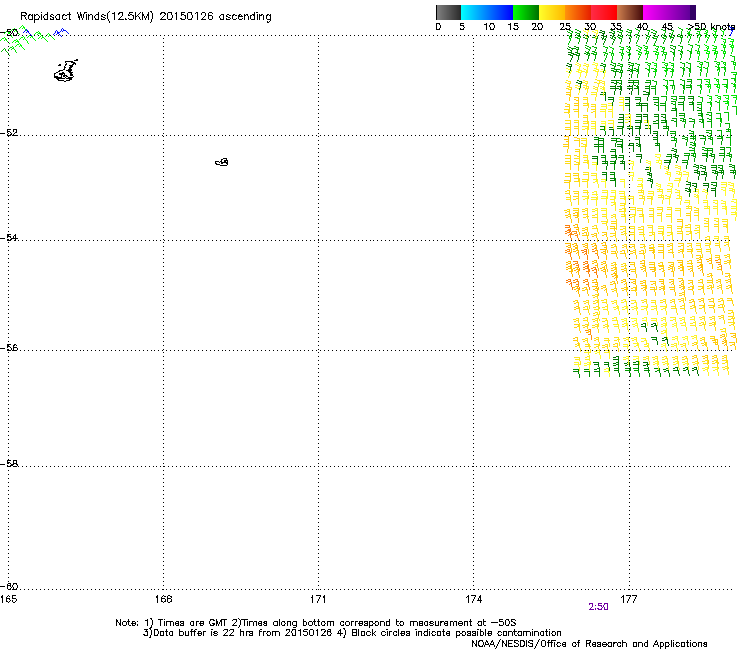Select the orange 25-30 knot legend swatch
740x650 pixels.
[x=578, y=12]
